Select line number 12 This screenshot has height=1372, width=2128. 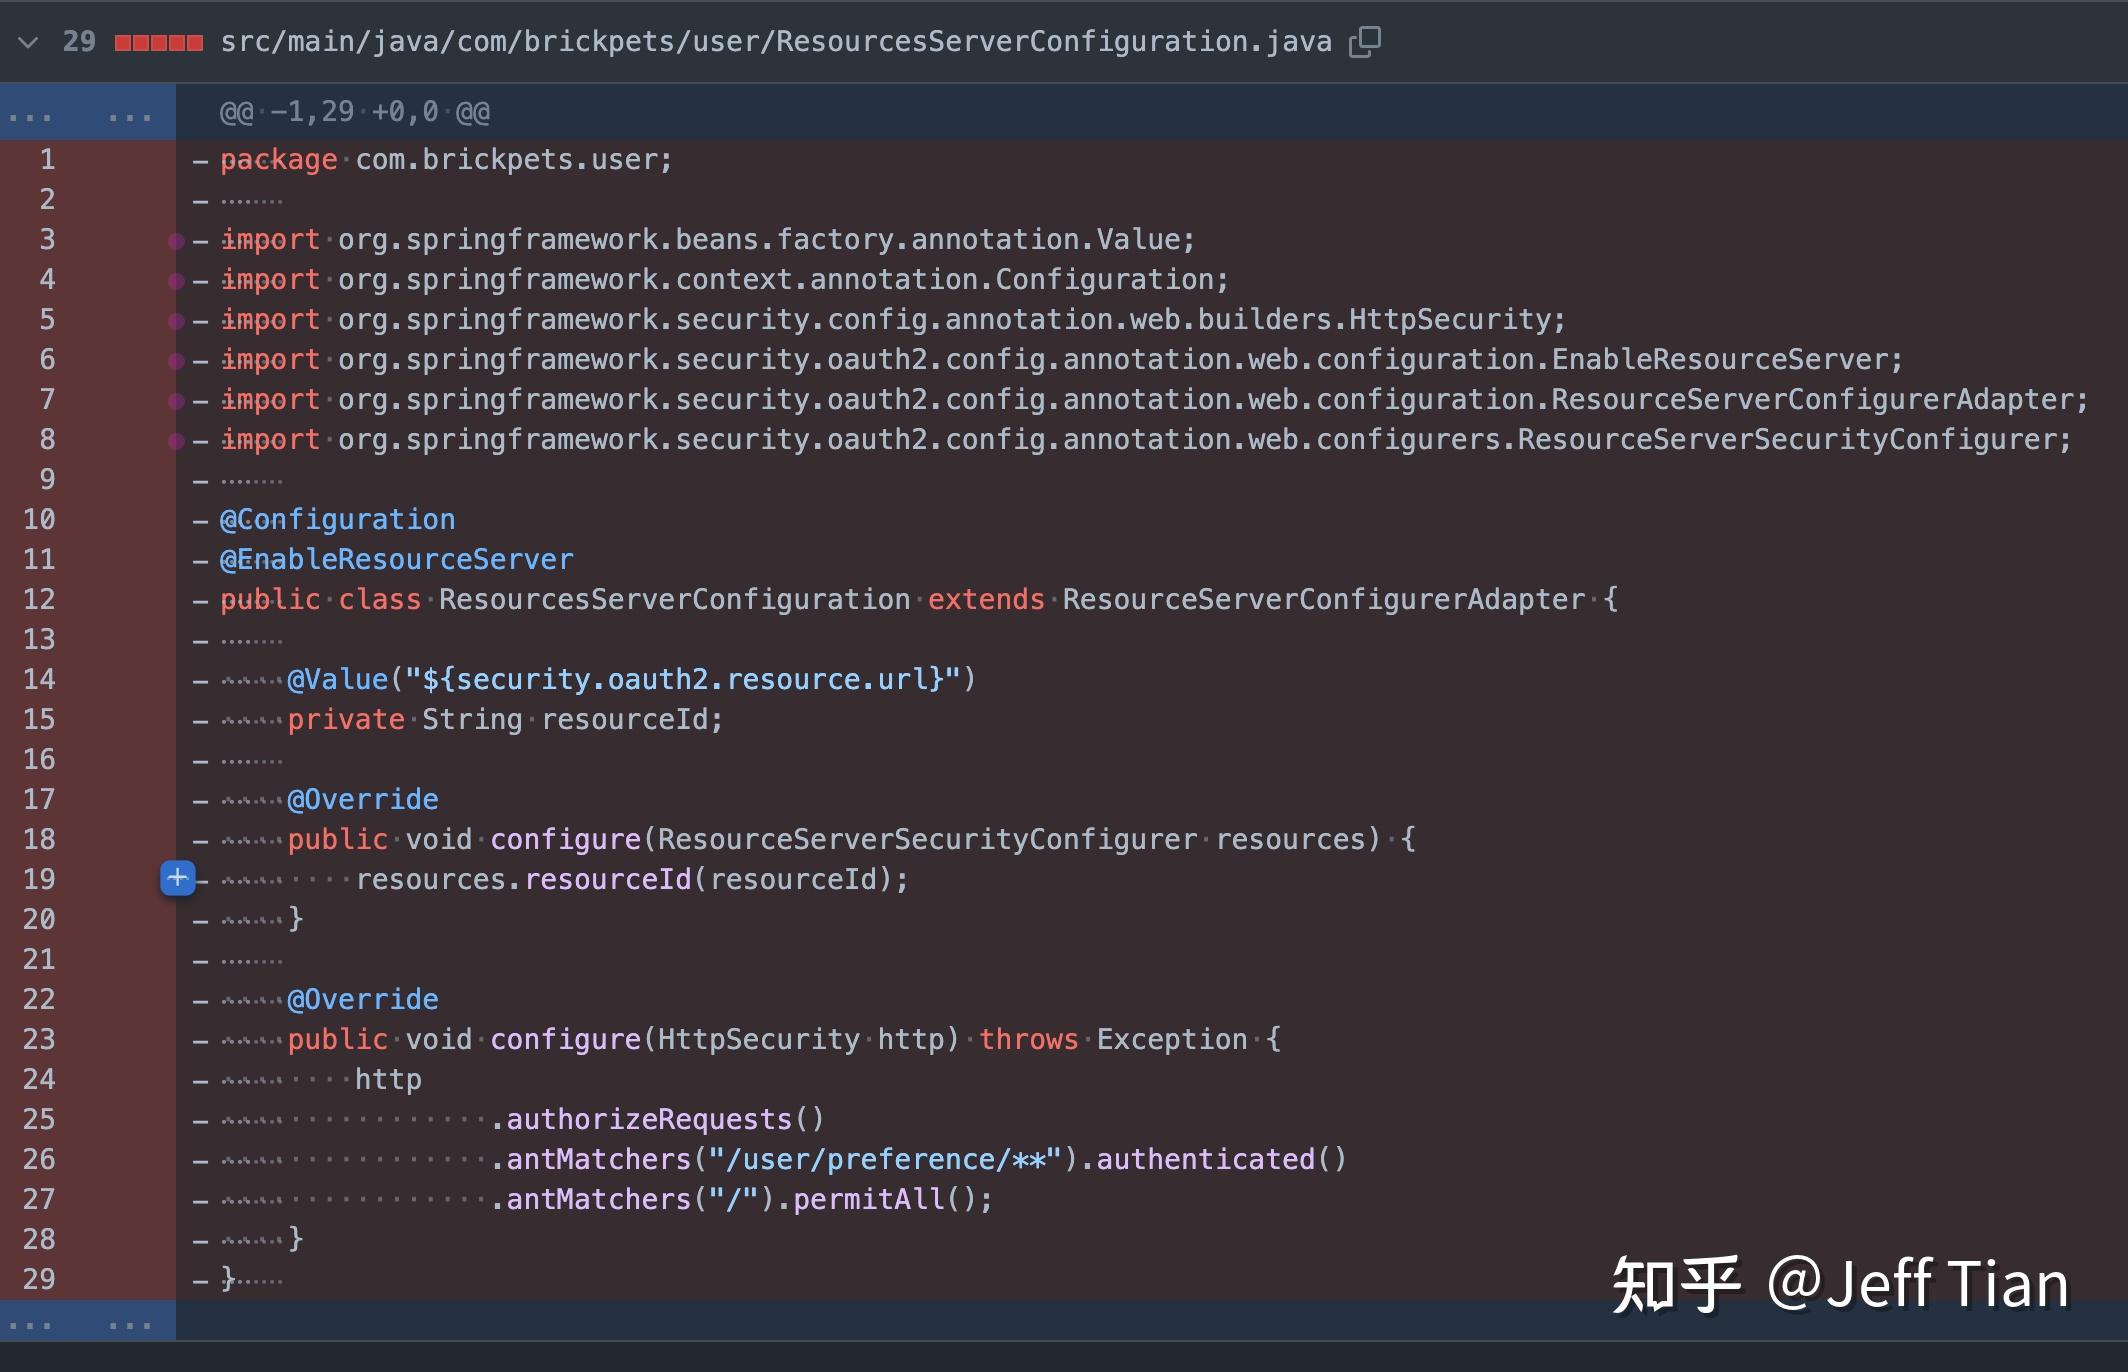coord(39,600)
